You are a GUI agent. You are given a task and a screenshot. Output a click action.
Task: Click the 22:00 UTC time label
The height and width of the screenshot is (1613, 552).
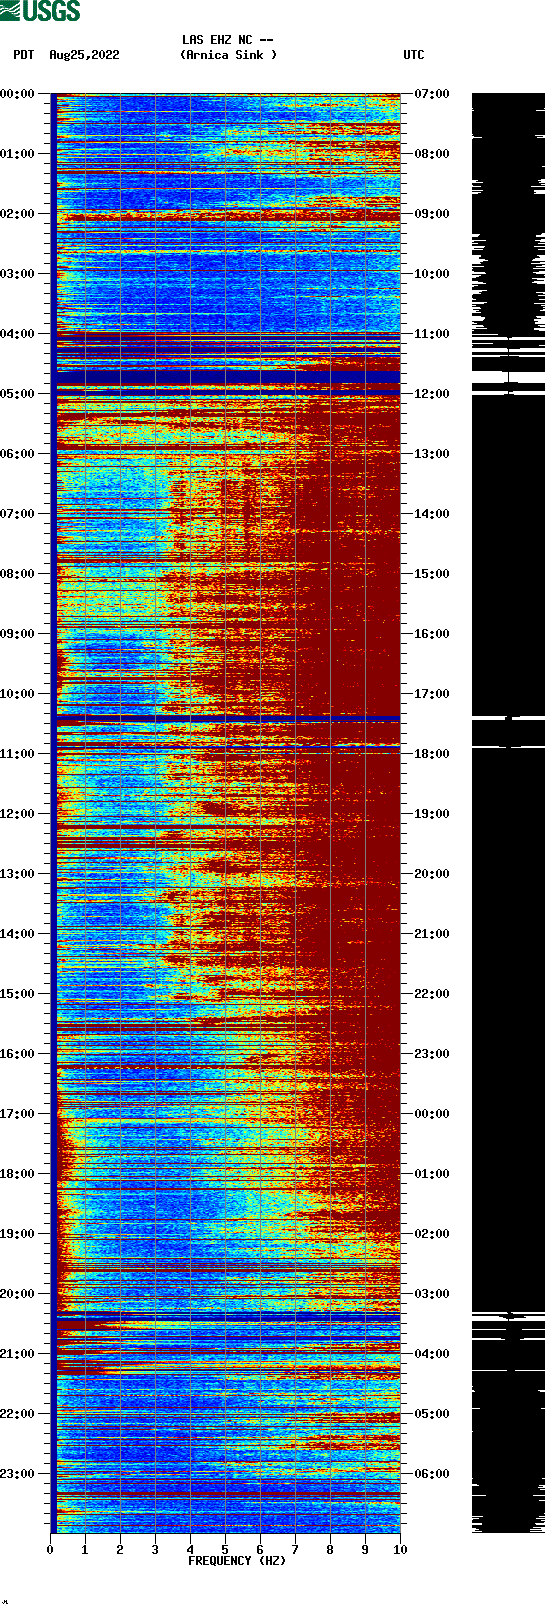tap(432, 994)
